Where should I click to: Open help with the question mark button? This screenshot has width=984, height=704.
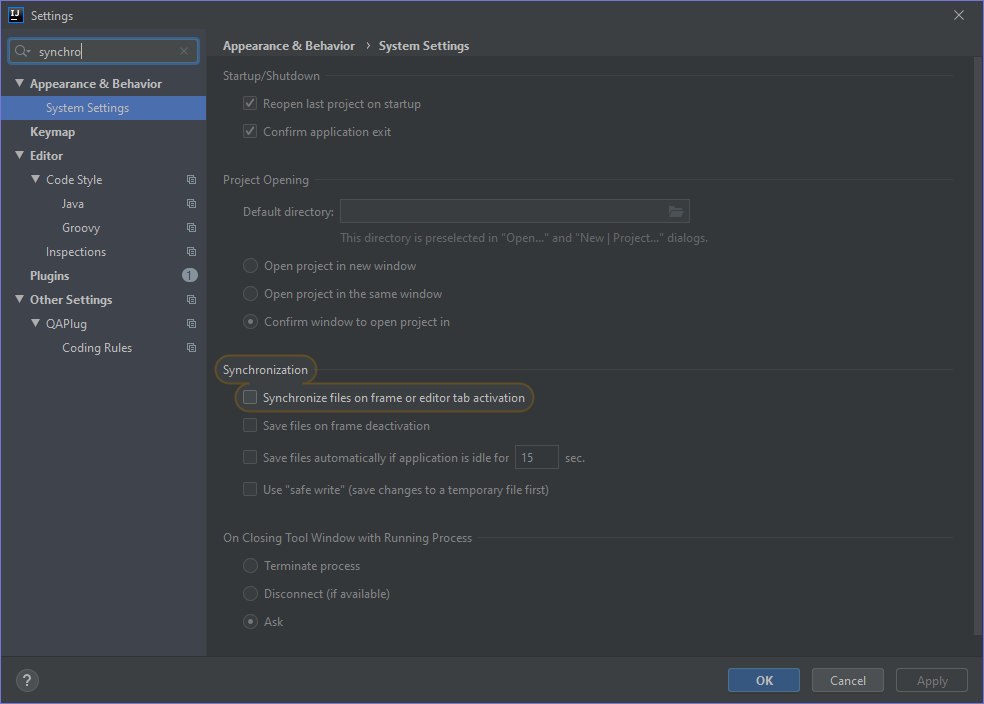27,680
